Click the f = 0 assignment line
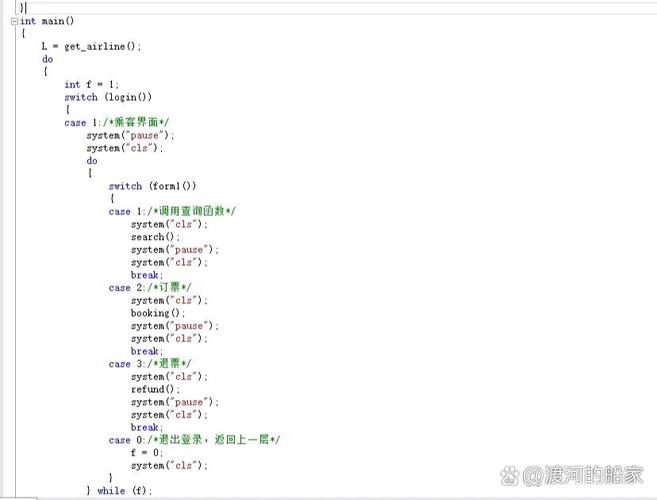This screenshot has width=657, height=500. tap(145, 453)
